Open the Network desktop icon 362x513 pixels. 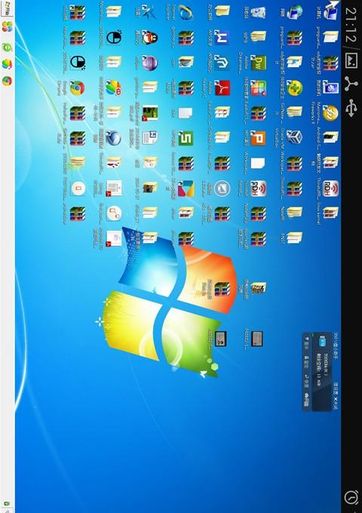tap(294, 12)
